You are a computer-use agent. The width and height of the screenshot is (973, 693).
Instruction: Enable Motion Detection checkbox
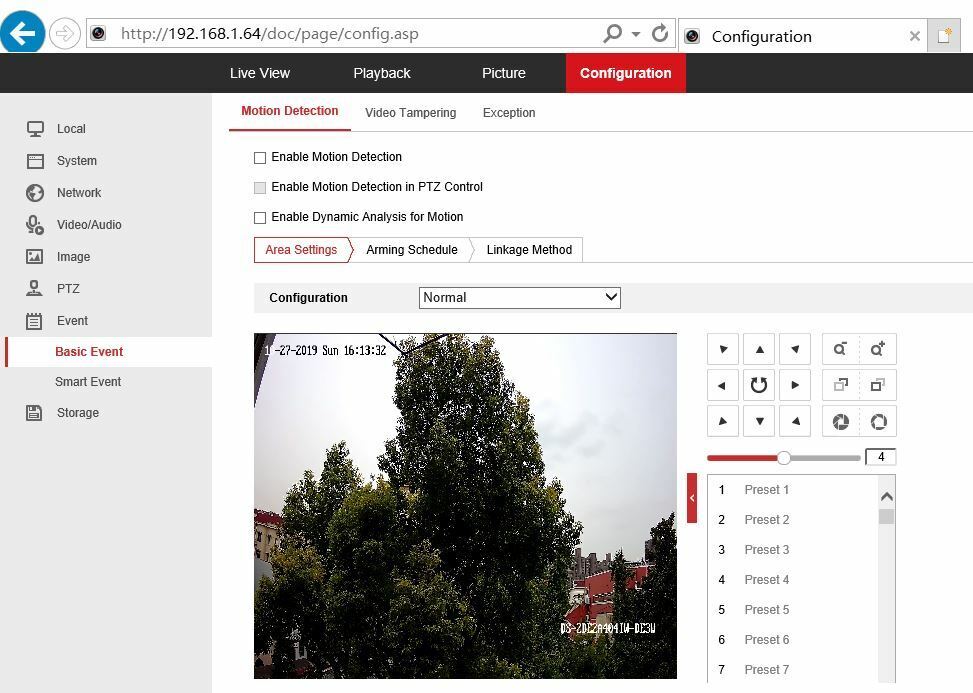[260, 158]
